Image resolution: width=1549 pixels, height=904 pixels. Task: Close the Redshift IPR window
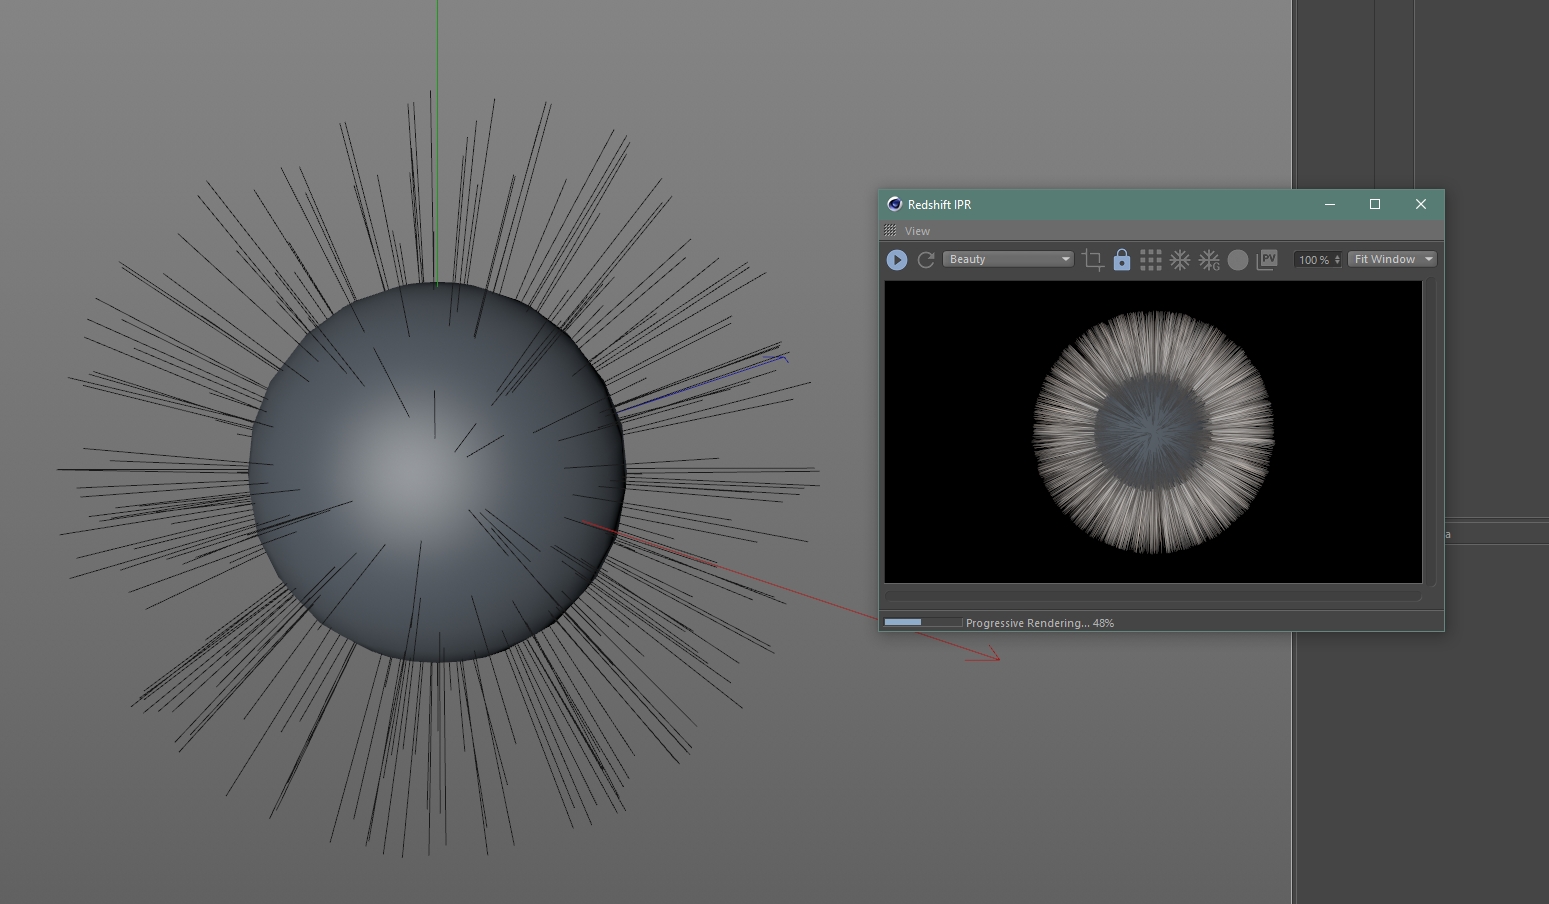click(1420, 204)
